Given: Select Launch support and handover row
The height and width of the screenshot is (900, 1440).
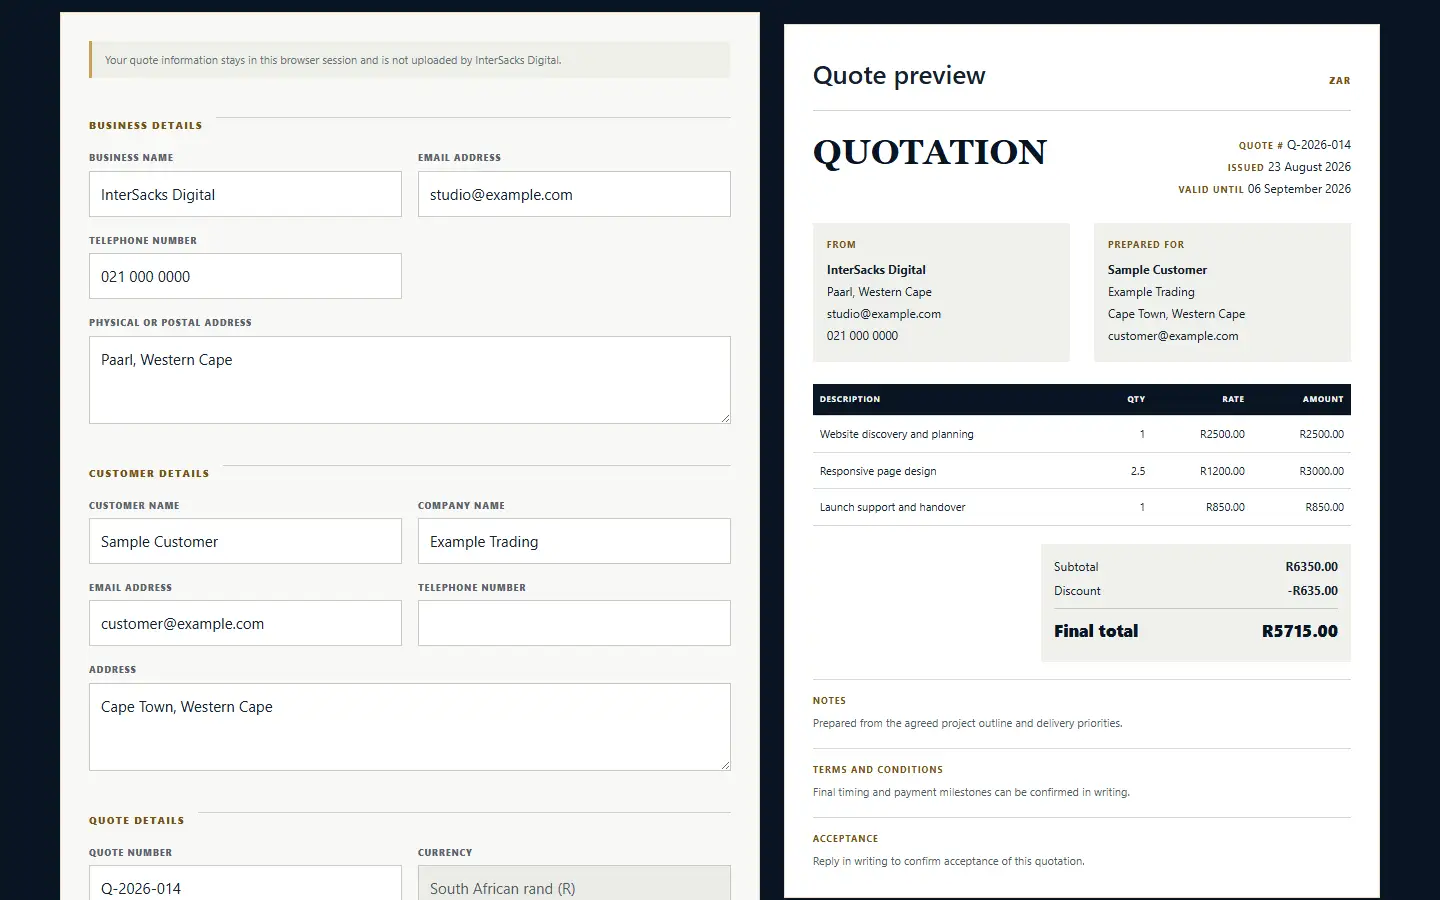Looking at the screenshot, I should point(1082,507).
